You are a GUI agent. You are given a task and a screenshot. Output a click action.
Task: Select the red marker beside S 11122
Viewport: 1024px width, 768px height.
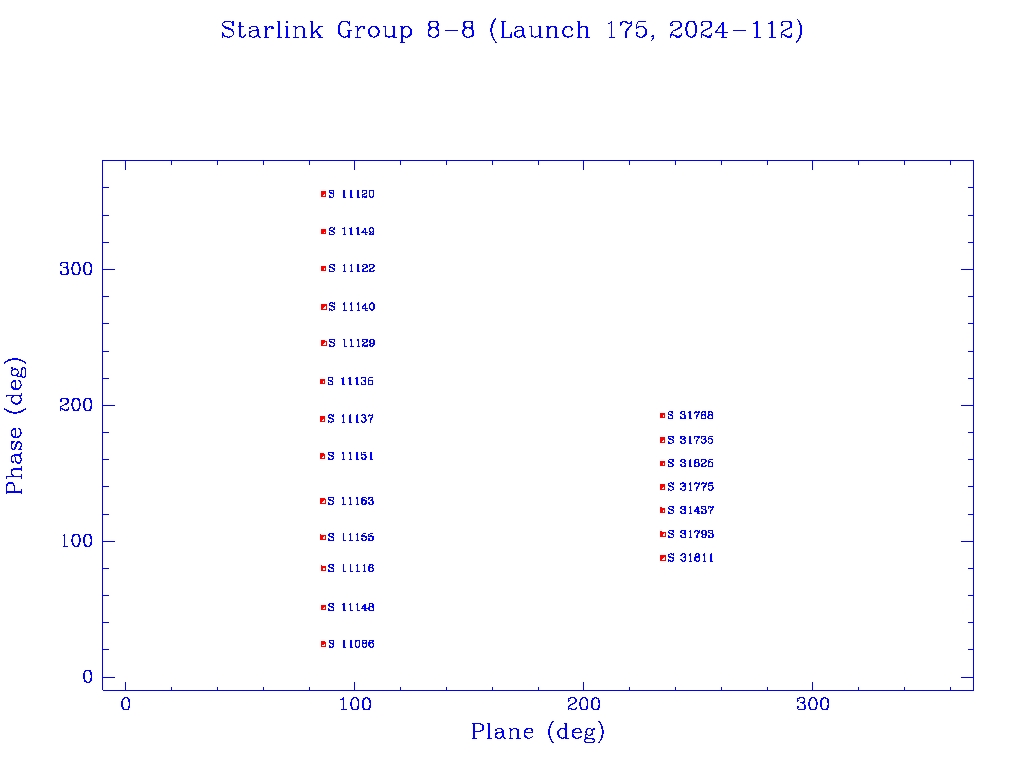[x=323, y=268]
